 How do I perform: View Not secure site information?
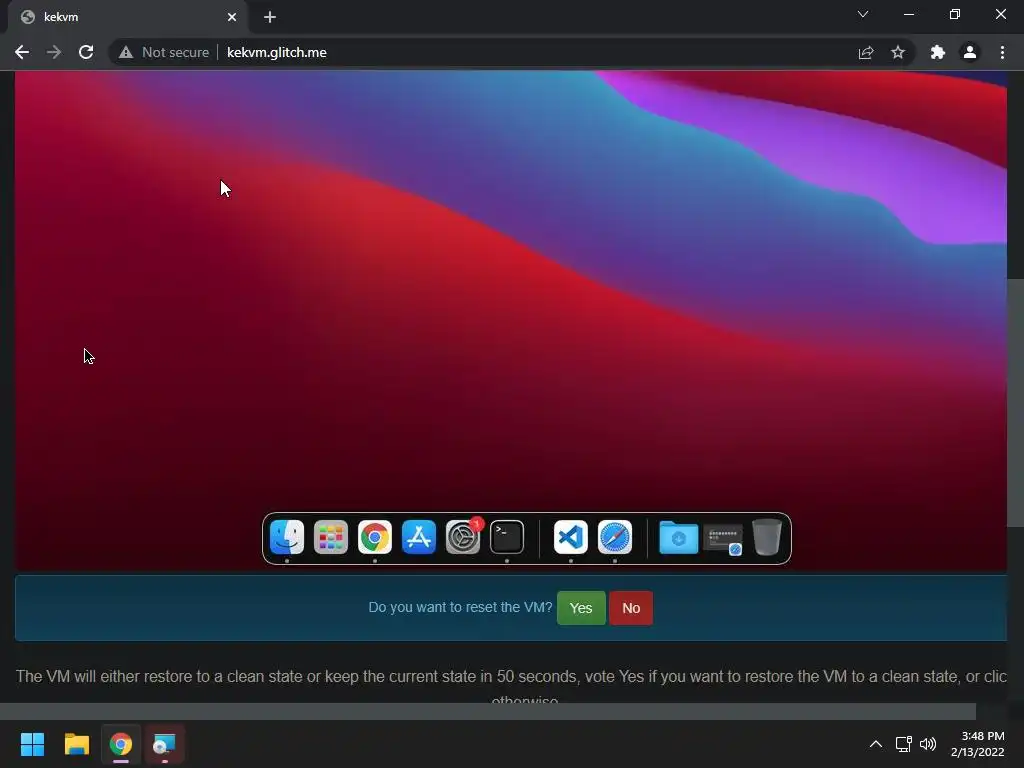(x=164, y=52)
